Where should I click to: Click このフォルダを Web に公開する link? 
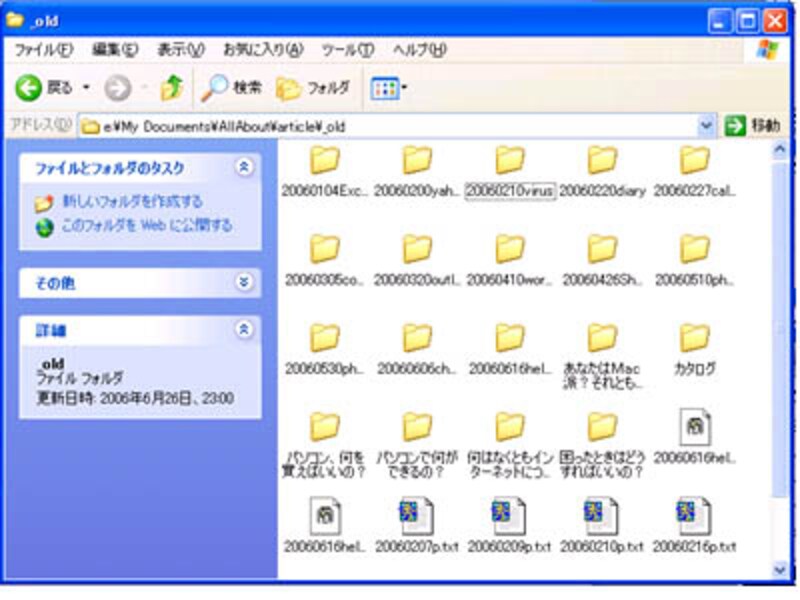pos(146,225)
